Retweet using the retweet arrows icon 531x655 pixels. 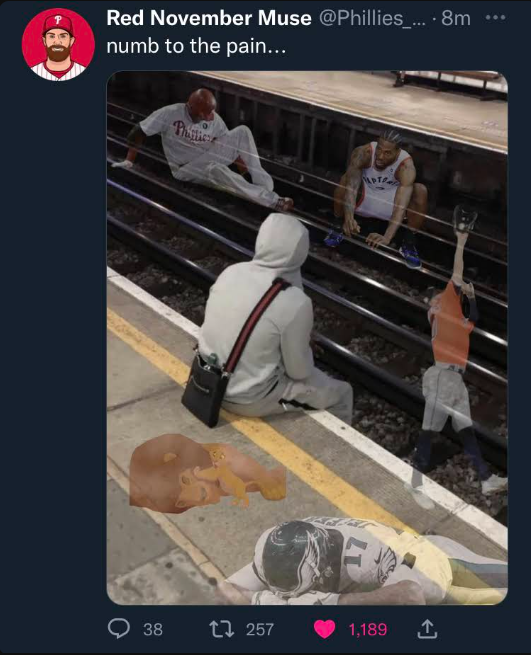click(221, 629)
